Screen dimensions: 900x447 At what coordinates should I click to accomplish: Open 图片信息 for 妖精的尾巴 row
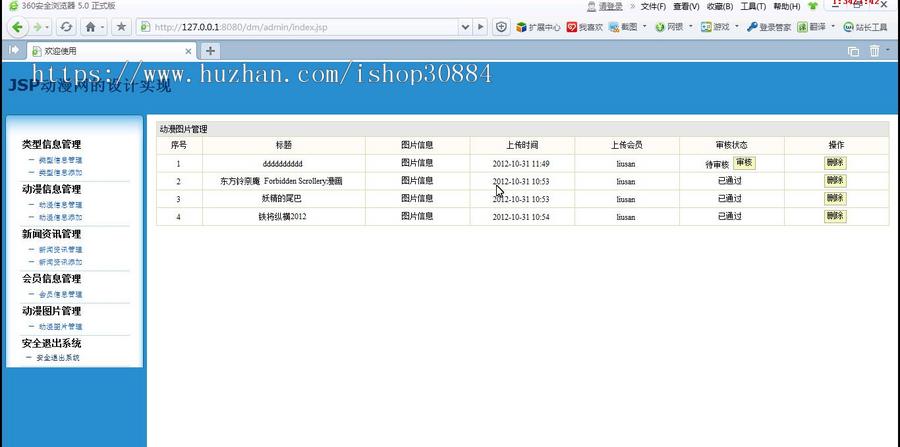[x=417, y=199]
